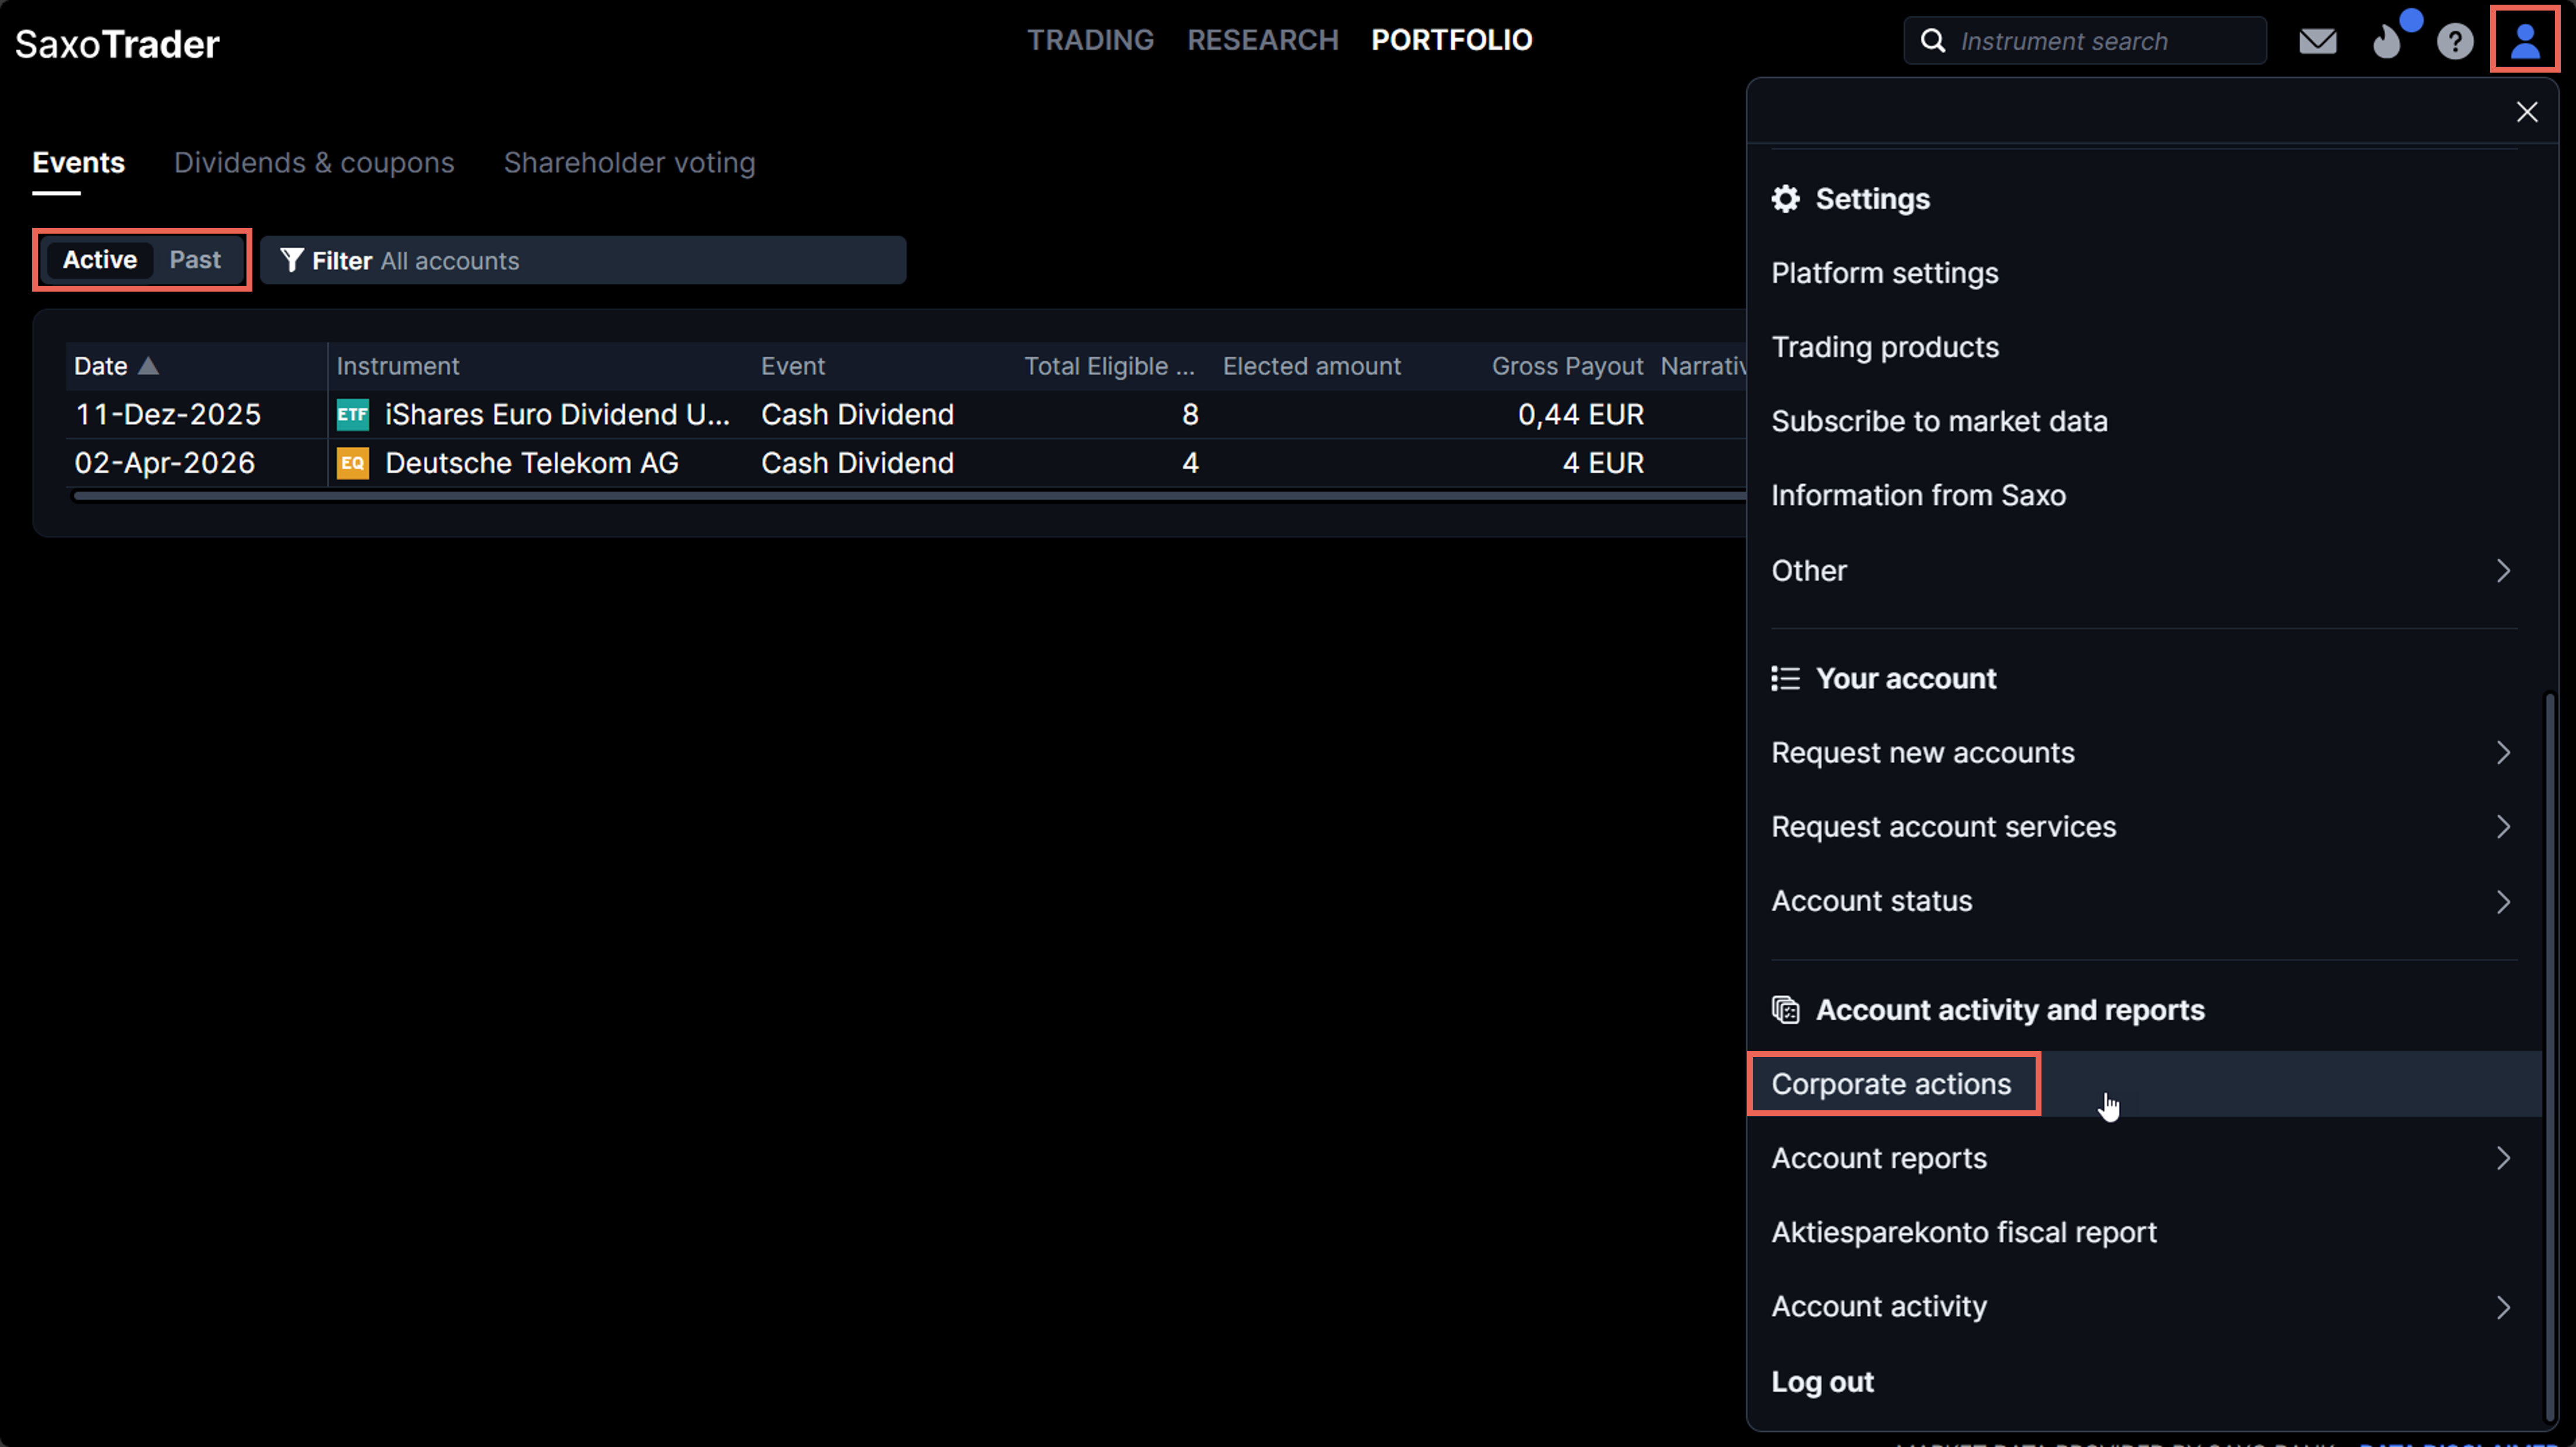The height and width of the screenshot is (1447, 2576).
Task: Expand Account reports submenu
Action: (2502, 1158)
